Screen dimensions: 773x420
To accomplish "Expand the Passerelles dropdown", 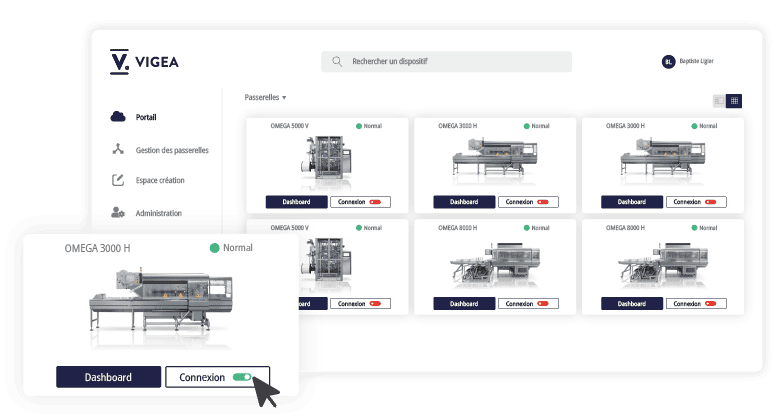I will [265, 97].
